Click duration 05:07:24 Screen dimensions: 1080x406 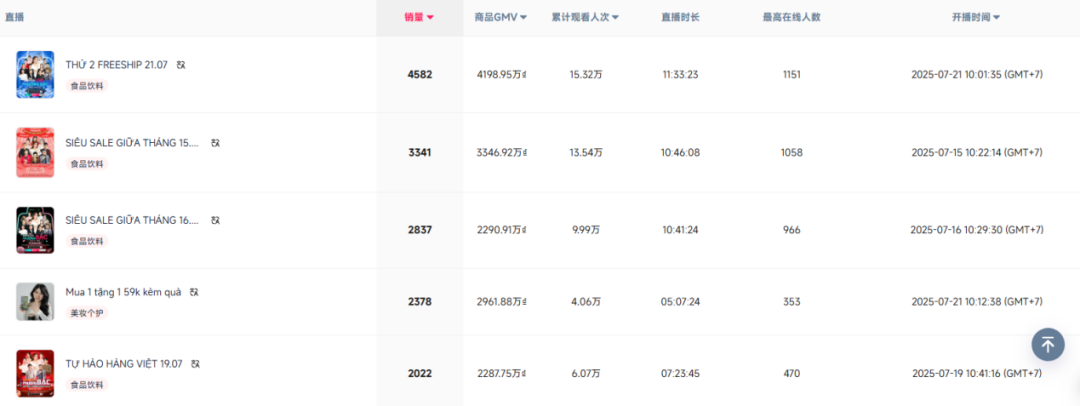coord(681,301)
